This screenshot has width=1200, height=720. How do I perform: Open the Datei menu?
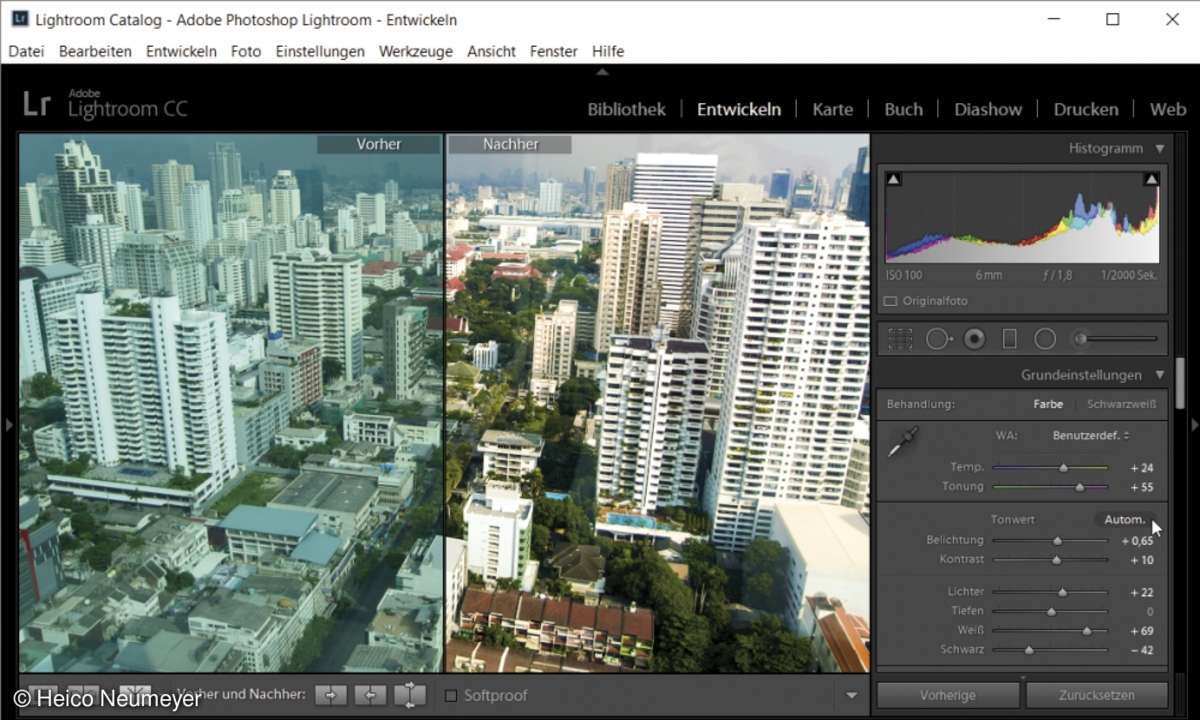pos(26,51)
